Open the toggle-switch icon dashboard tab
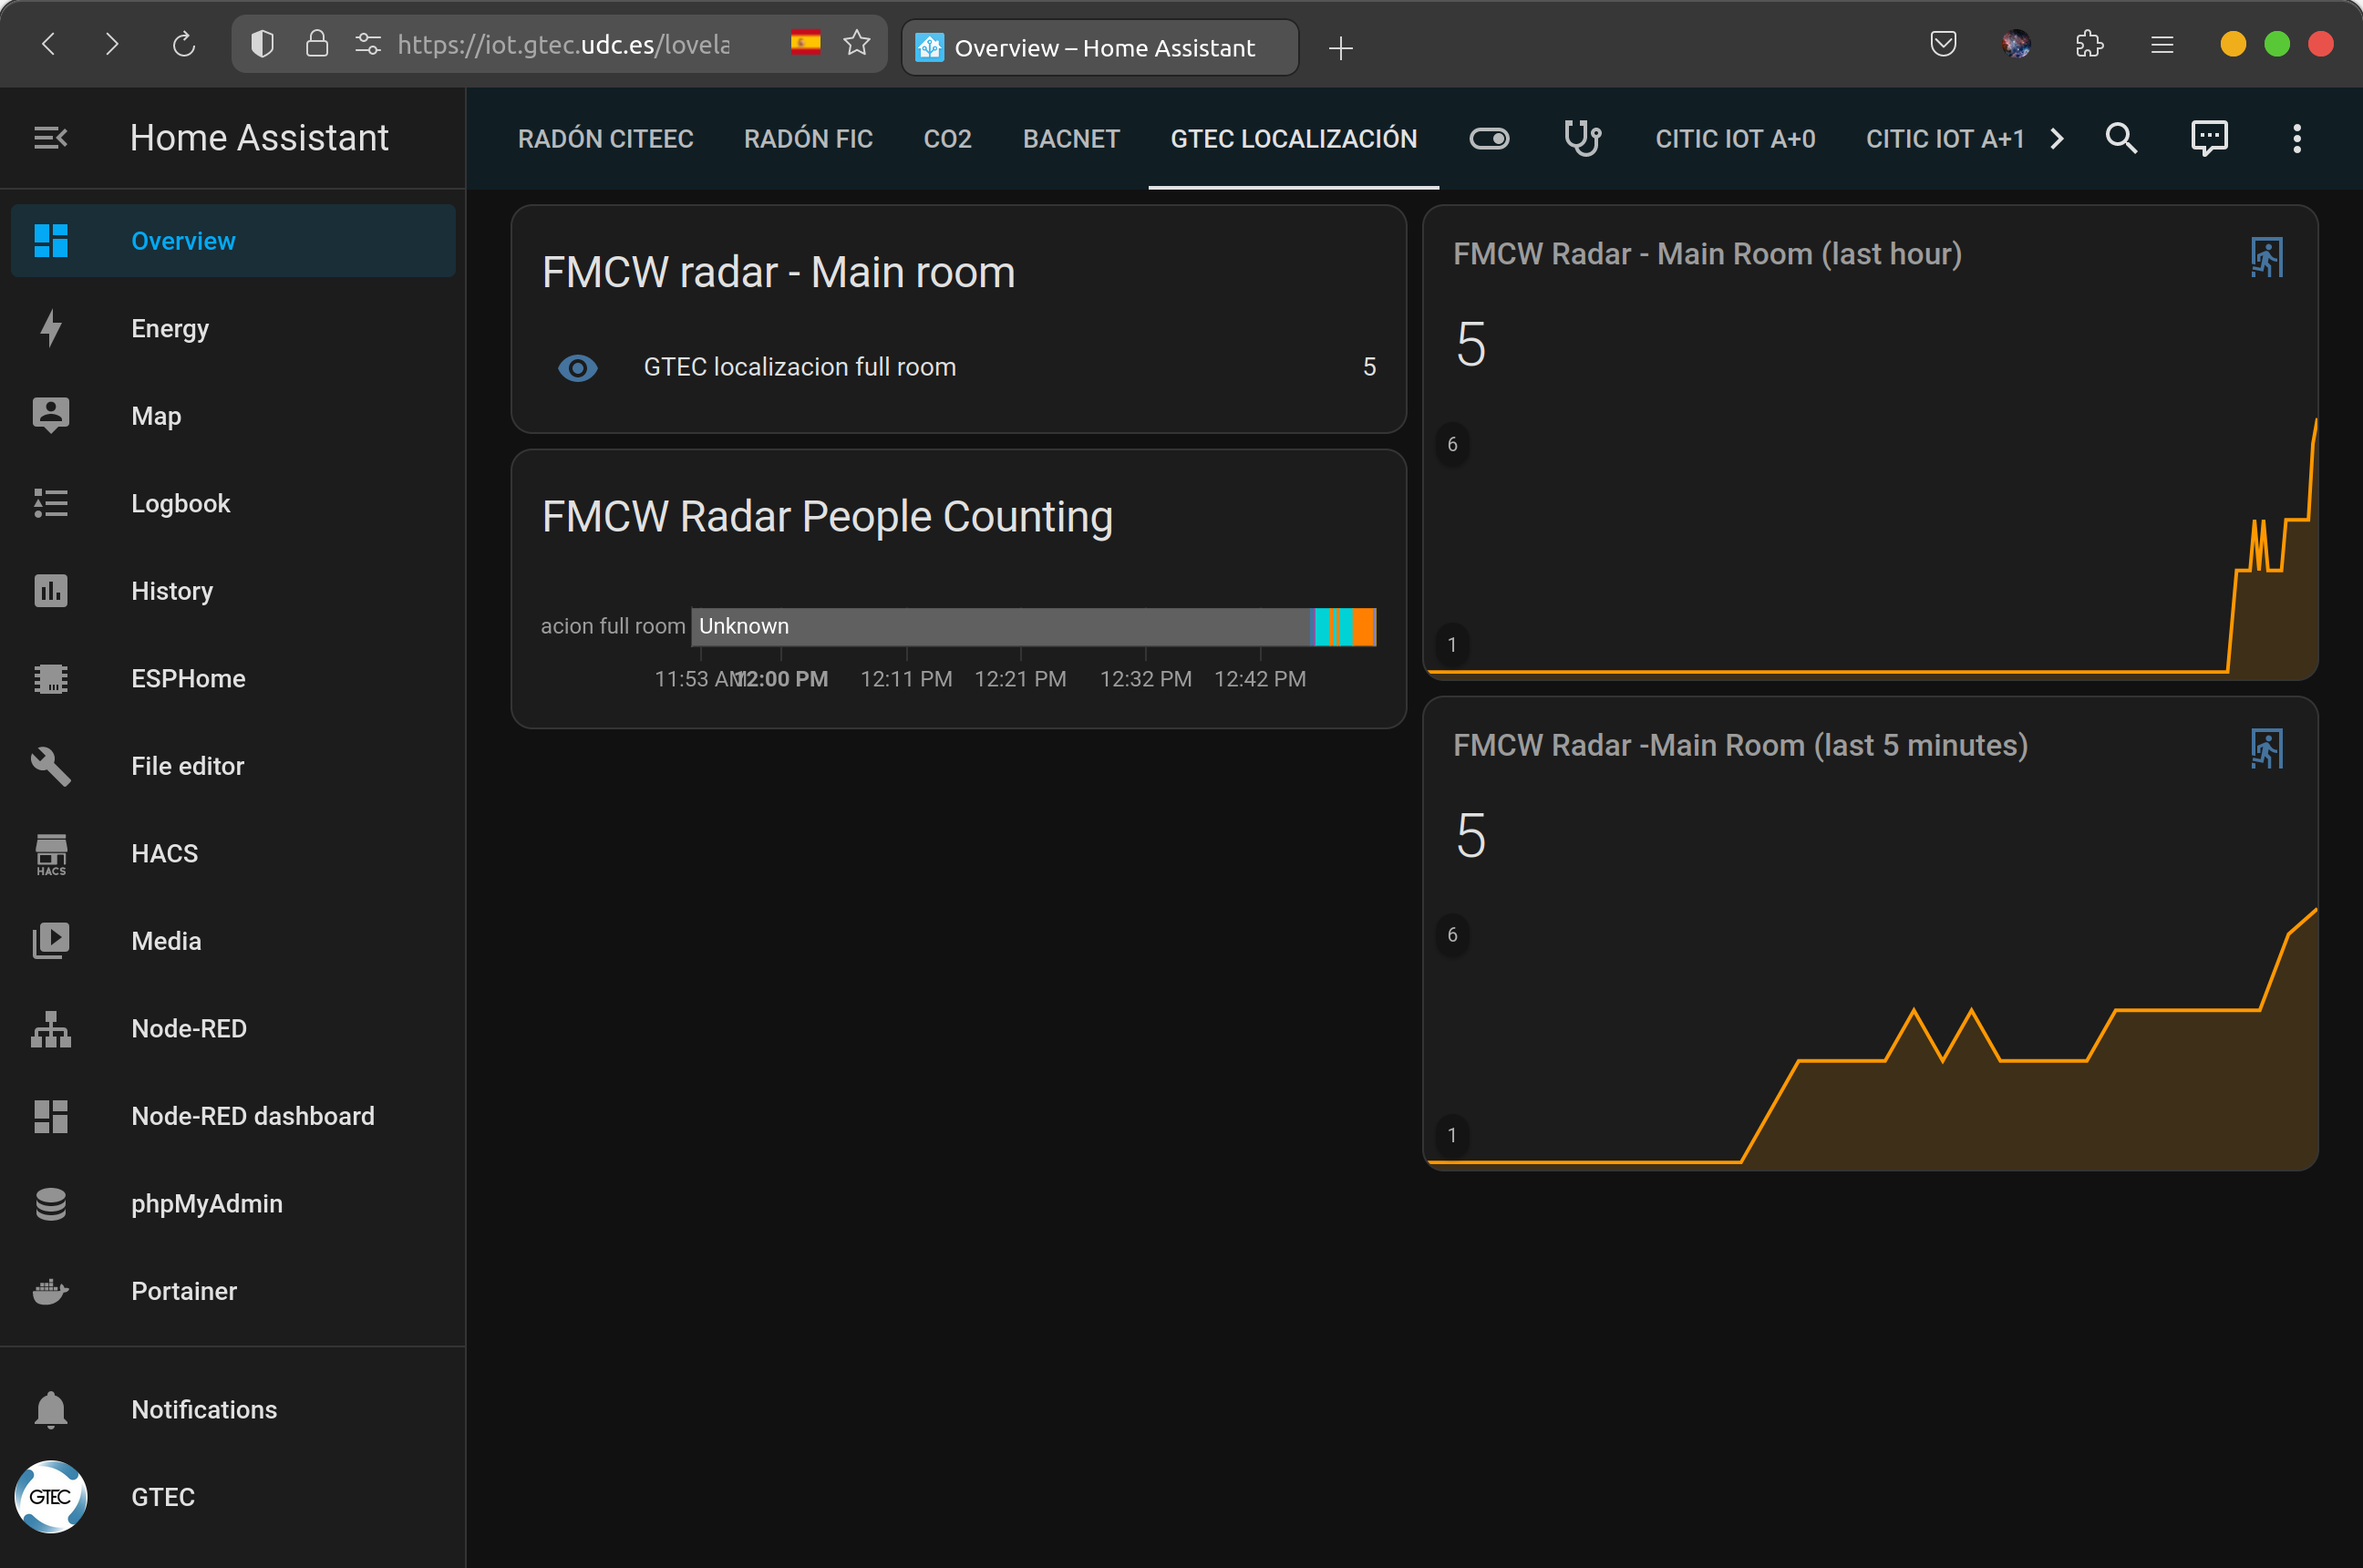The image size is (2363, 1568). pyautogui.click(x=1488, y=138)
